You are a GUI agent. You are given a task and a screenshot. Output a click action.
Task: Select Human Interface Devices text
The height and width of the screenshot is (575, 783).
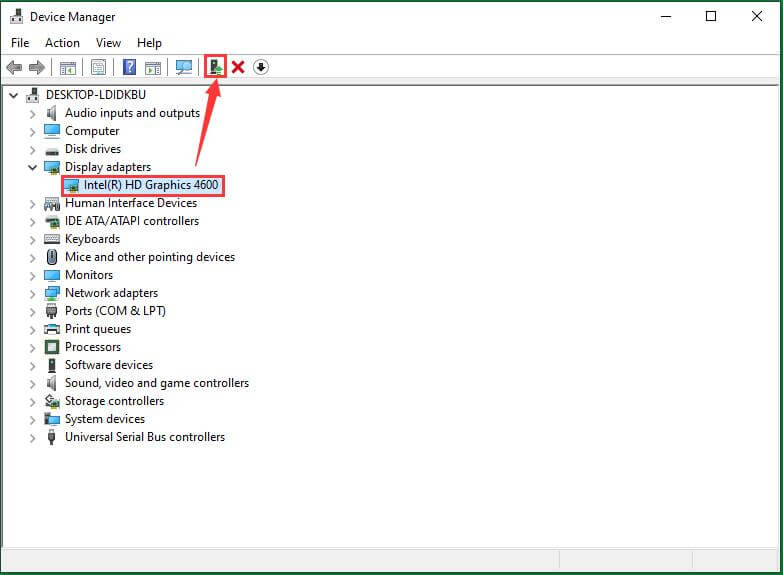(x=131, y=203)
